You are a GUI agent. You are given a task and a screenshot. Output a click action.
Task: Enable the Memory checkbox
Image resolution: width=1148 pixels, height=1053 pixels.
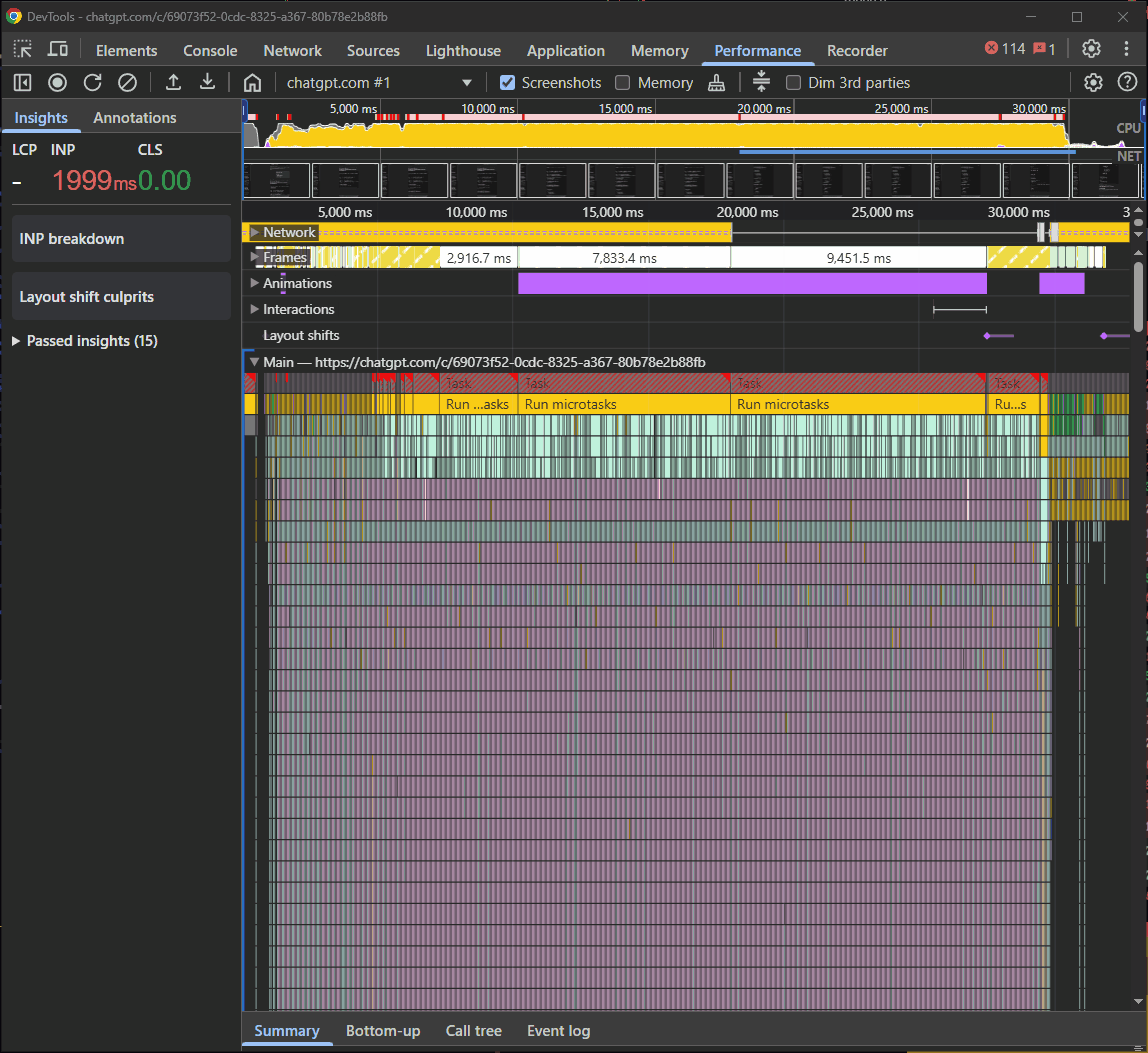click(x=622, y=83)
